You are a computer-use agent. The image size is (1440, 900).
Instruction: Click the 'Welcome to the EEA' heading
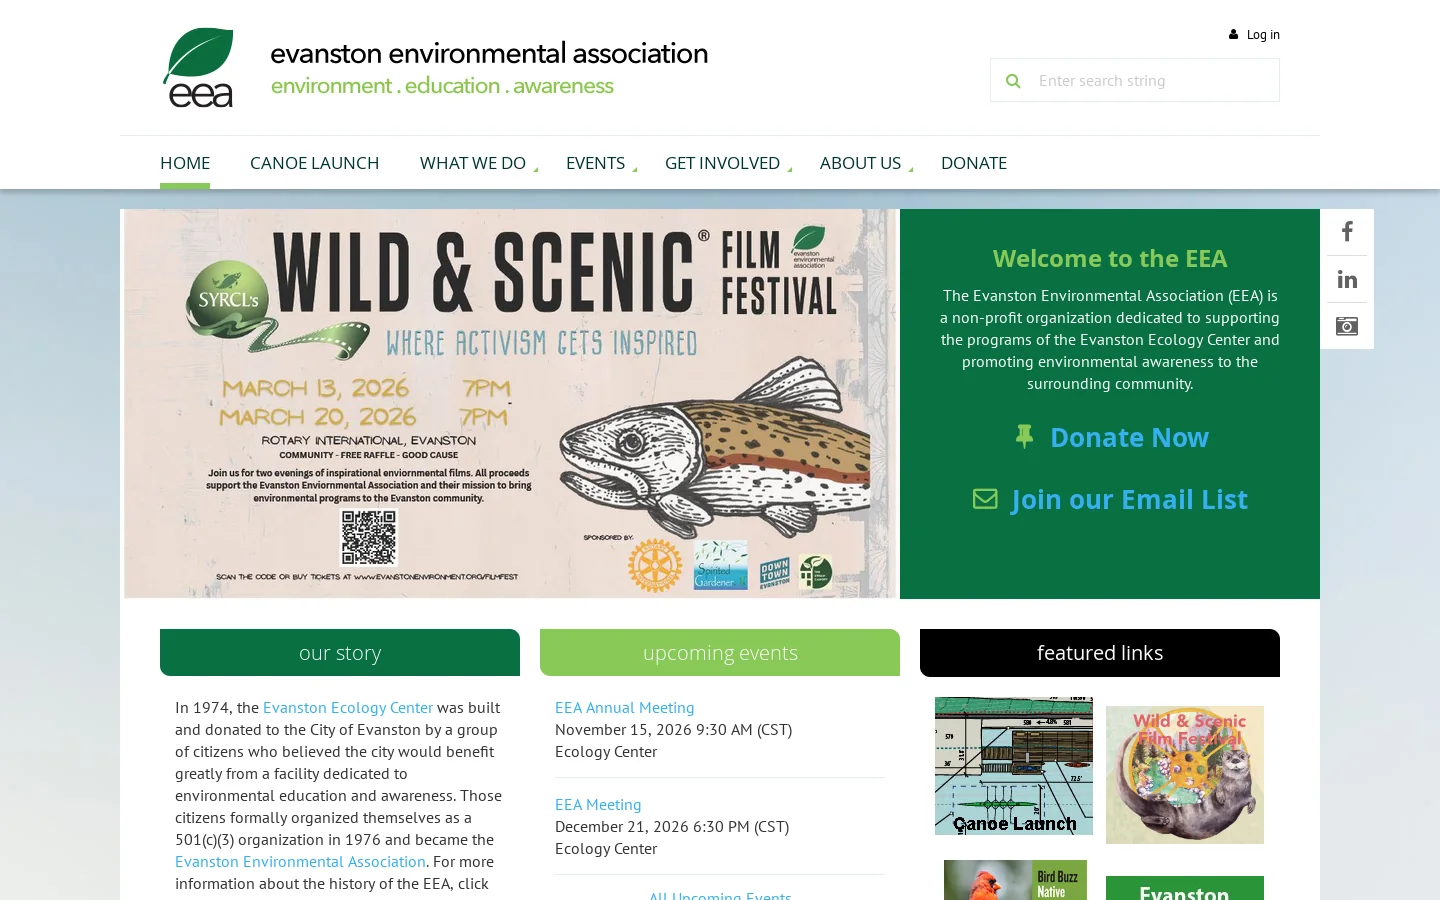coord(1110,258)
